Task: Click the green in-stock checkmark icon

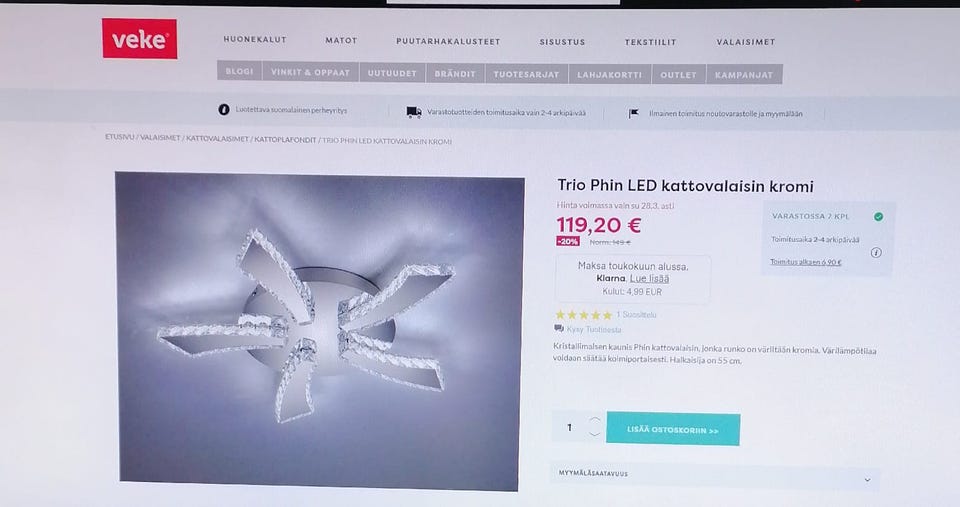Action: 879,217
